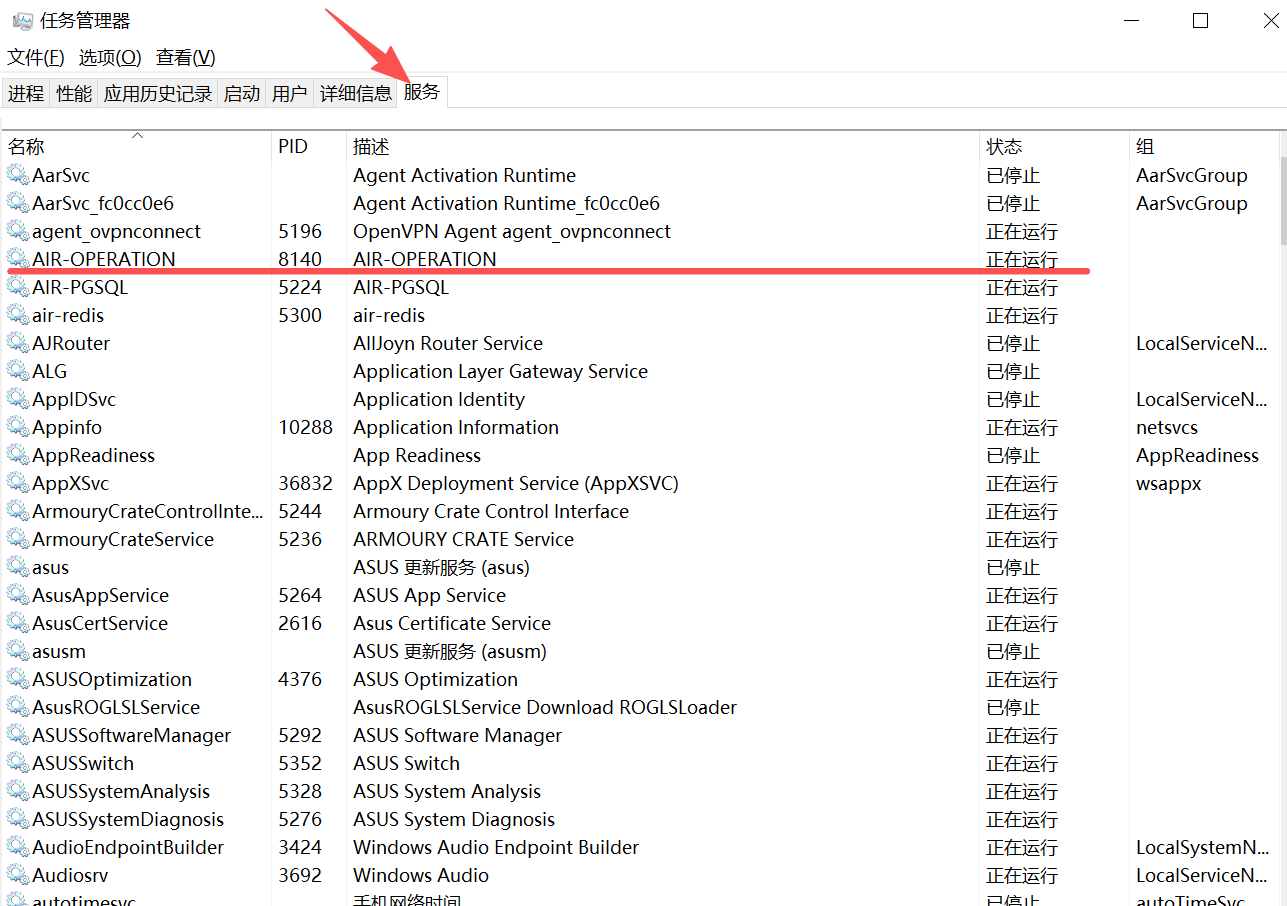Click the gear icon beside AIR-OPERATION service
The width and height of the screenshot is (1287, 906).
[18, 259]
